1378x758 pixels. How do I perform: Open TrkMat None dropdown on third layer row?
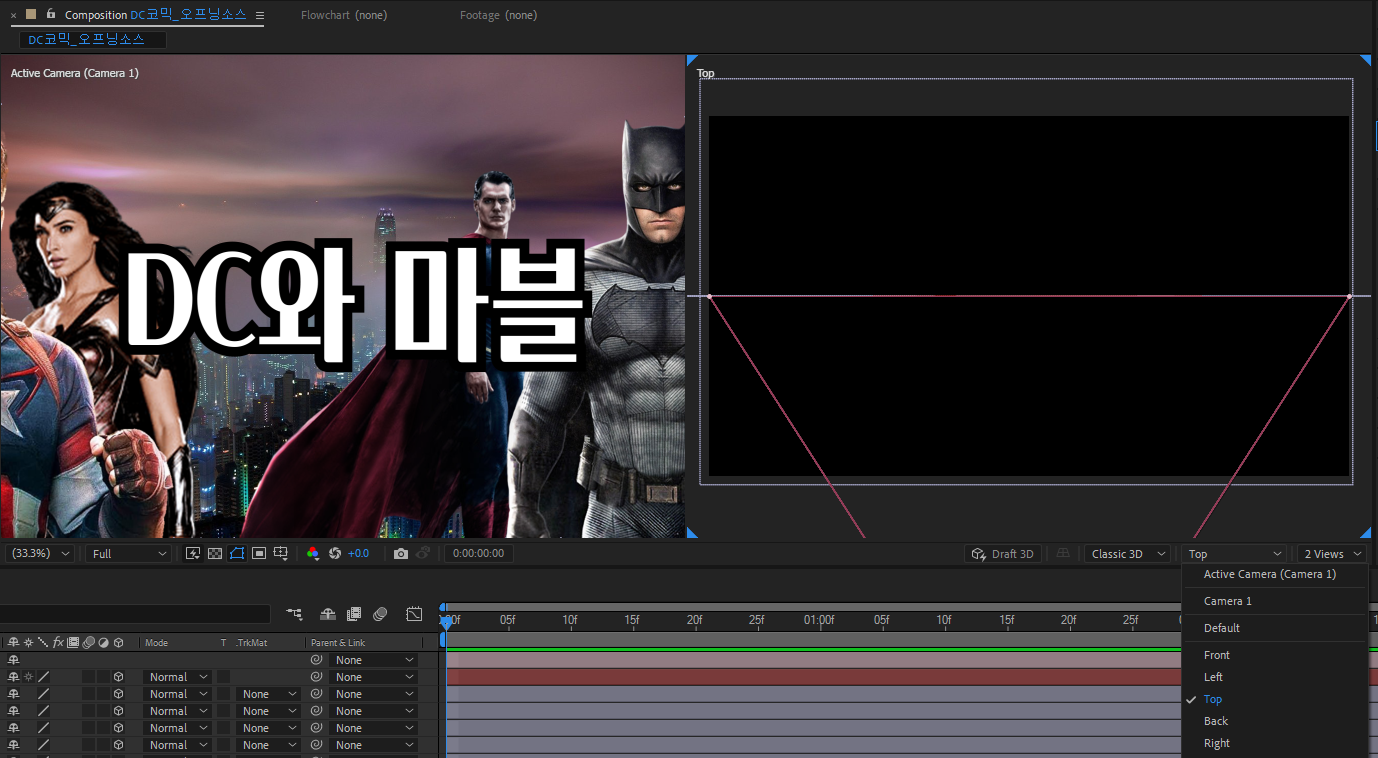pyautogui.click(x=268, y=694)
